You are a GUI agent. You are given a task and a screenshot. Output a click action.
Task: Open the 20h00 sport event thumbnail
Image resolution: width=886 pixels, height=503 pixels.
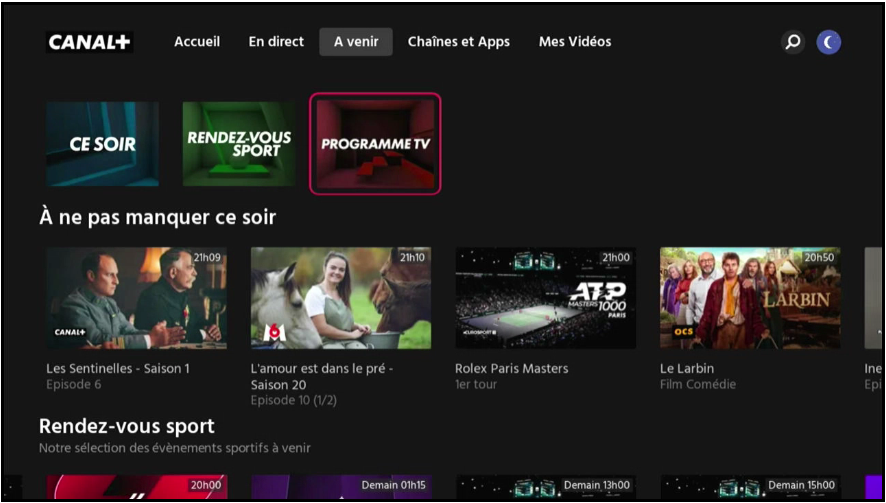click(136, 488)
